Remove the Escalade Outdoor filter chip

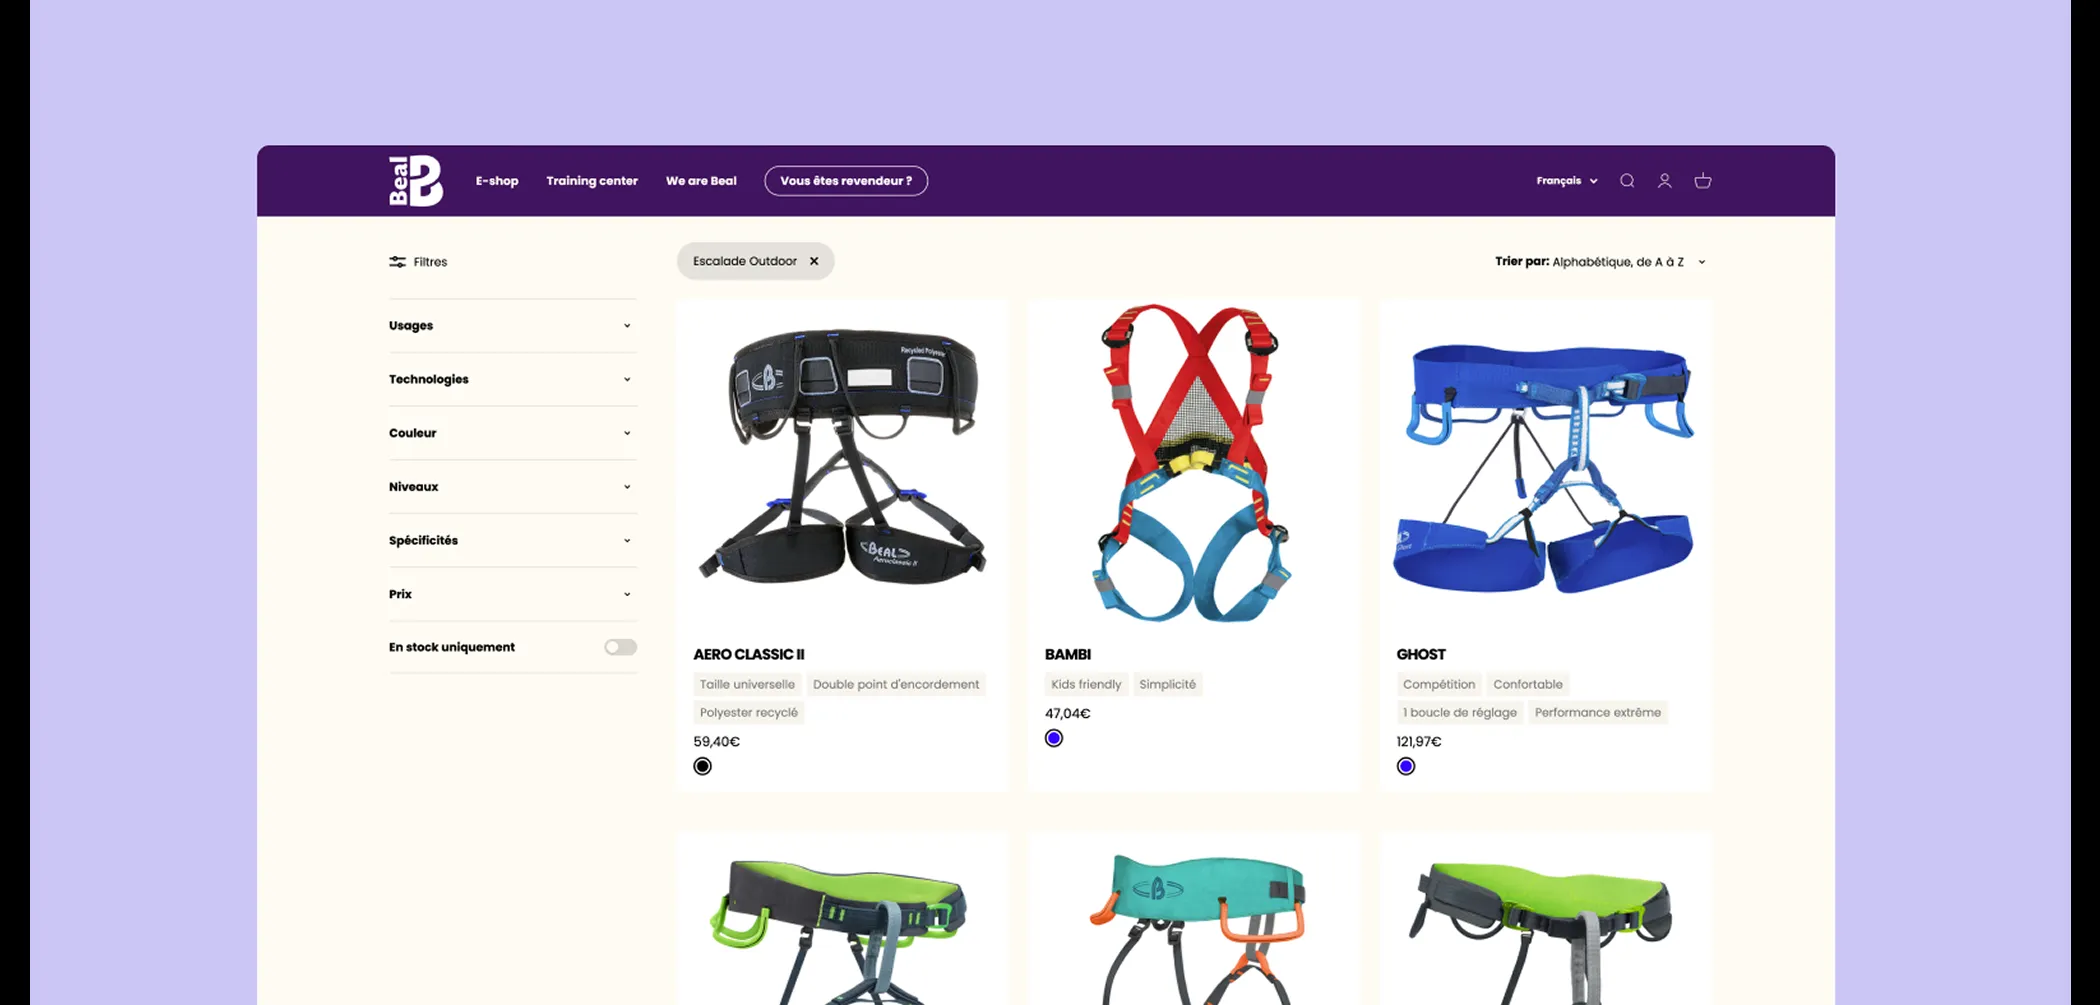point(814,261)
